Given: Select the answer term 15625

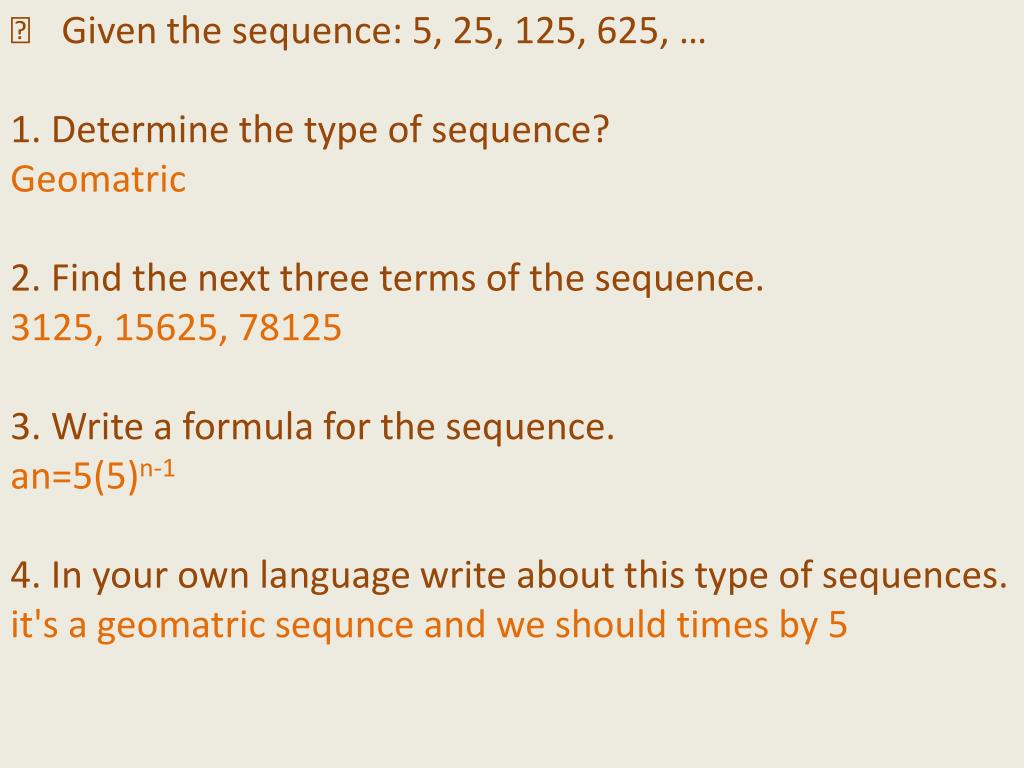Looking at the screenshot, I should tap(166, 327).
